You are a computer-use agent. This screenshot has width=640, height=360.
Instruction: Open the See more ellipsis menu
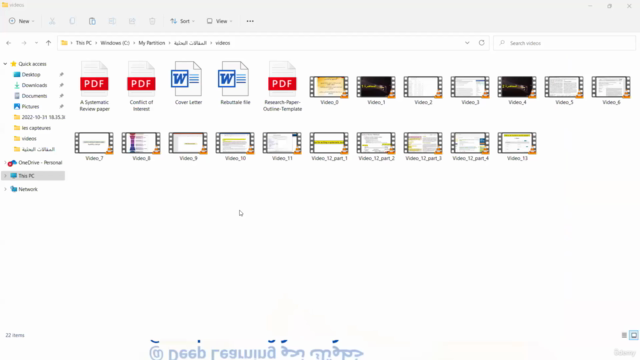[x=250, y=21]
